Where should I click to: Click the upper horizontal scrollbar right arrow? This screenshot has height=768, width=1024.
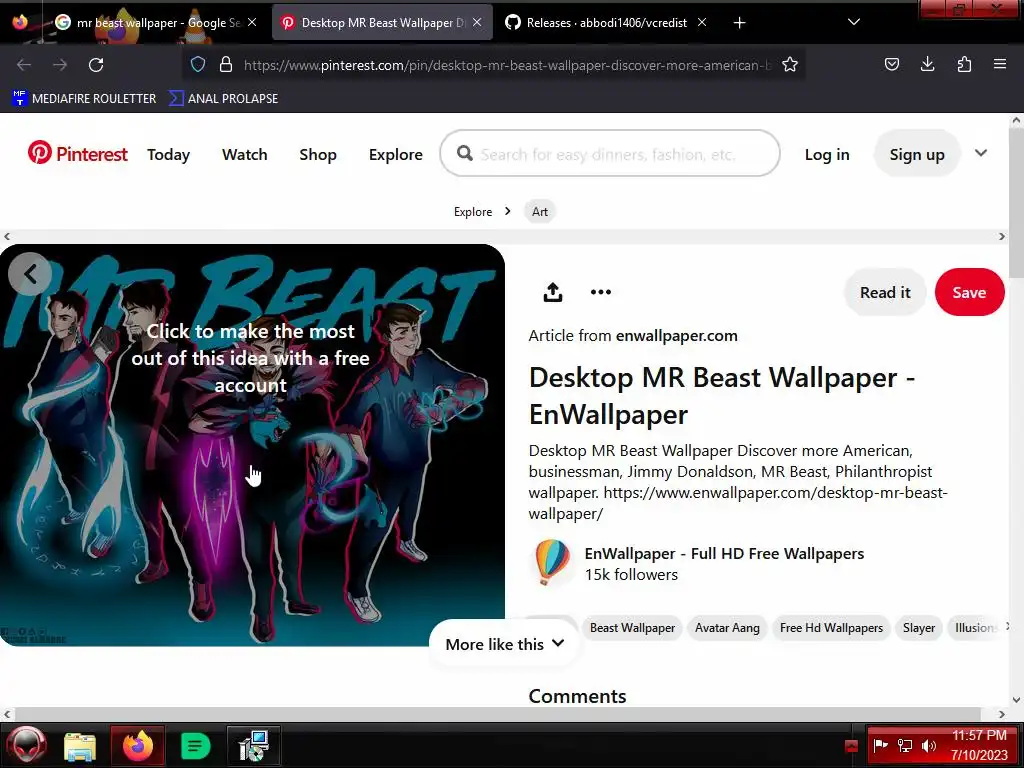tap(1002, 236)
